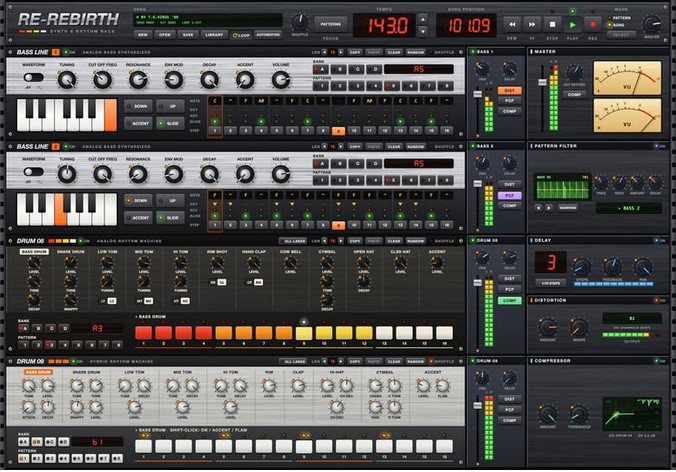Decrease tempo with the down arrow
Screen dimensions: 676x472
(423, 31)
